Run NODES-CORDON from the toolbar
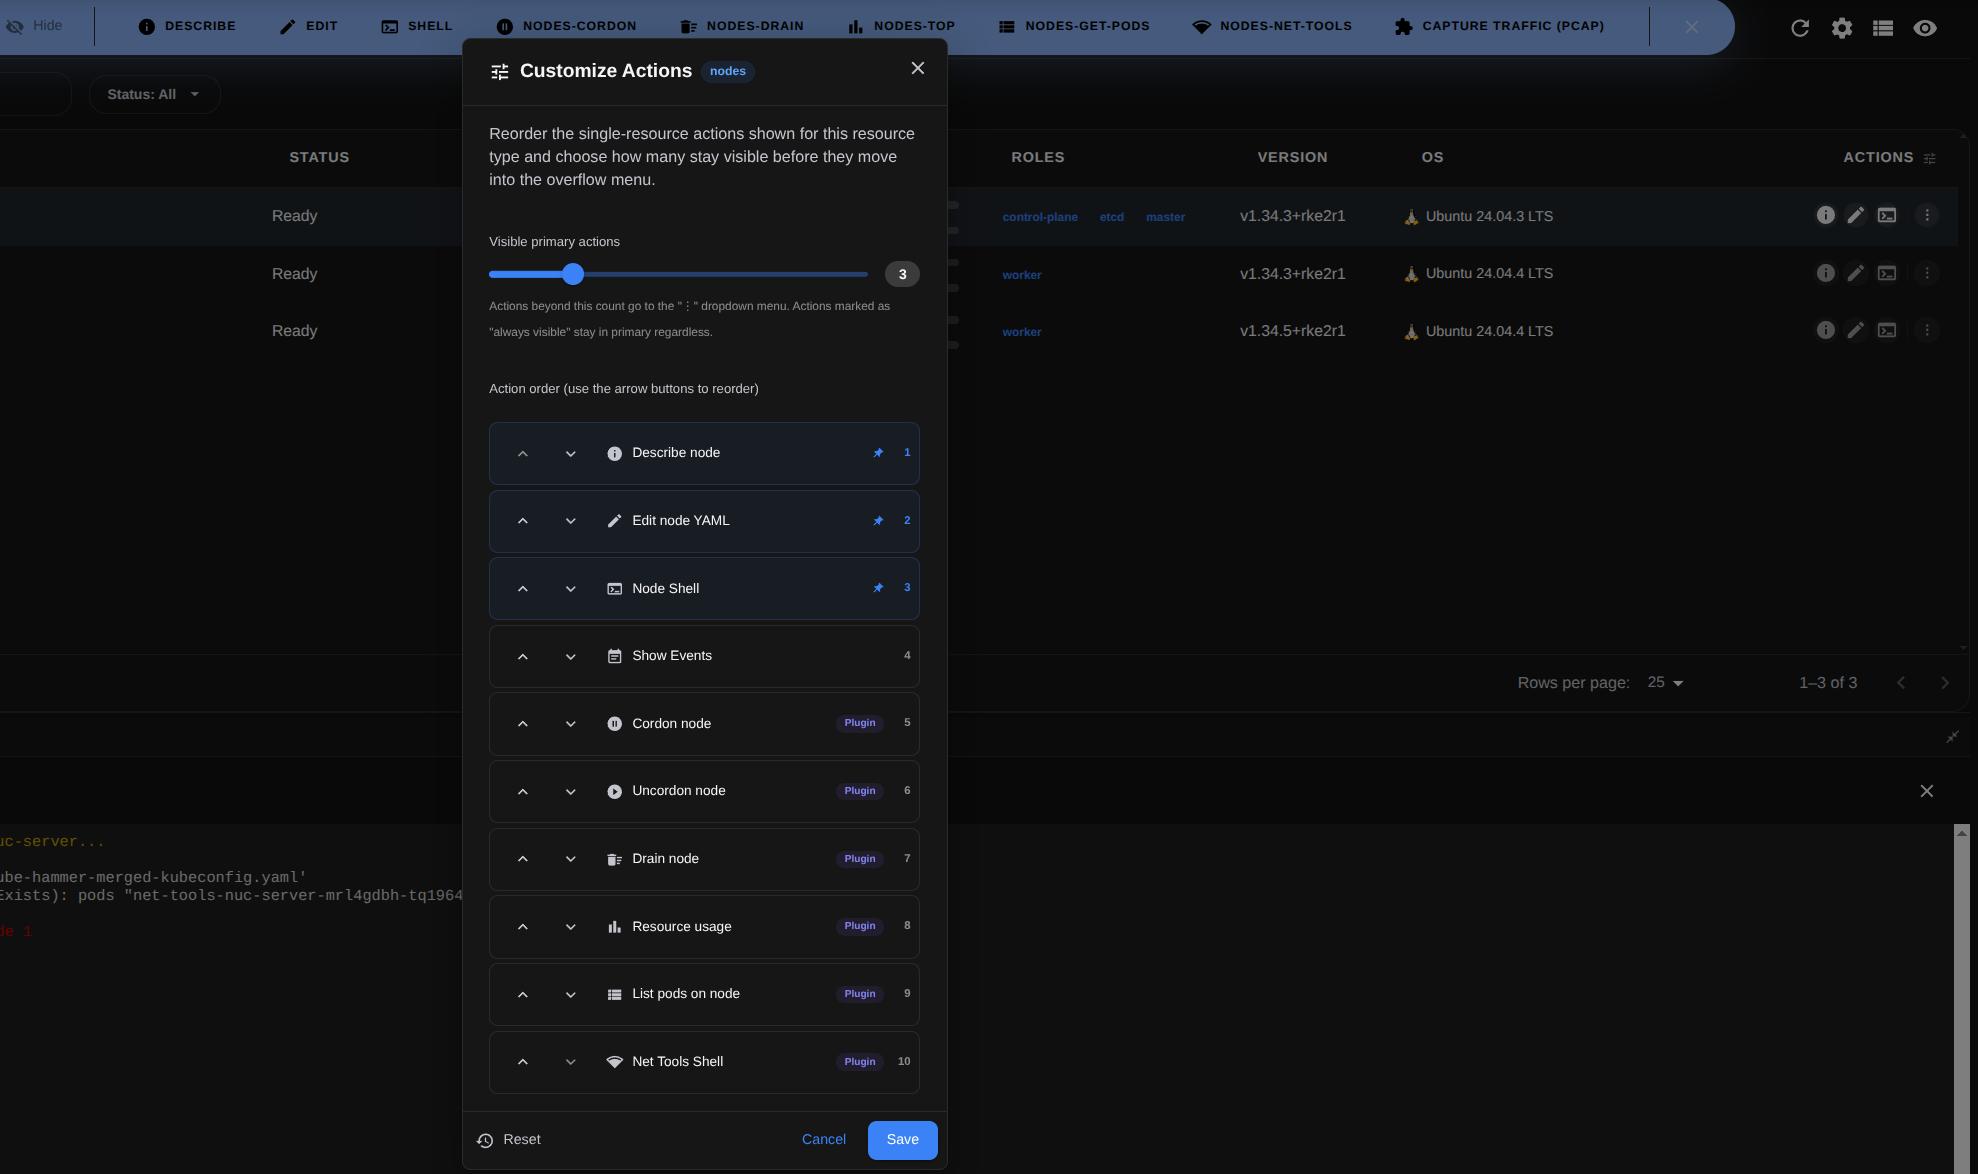The image size is (1978, 1174). [566, 26]
